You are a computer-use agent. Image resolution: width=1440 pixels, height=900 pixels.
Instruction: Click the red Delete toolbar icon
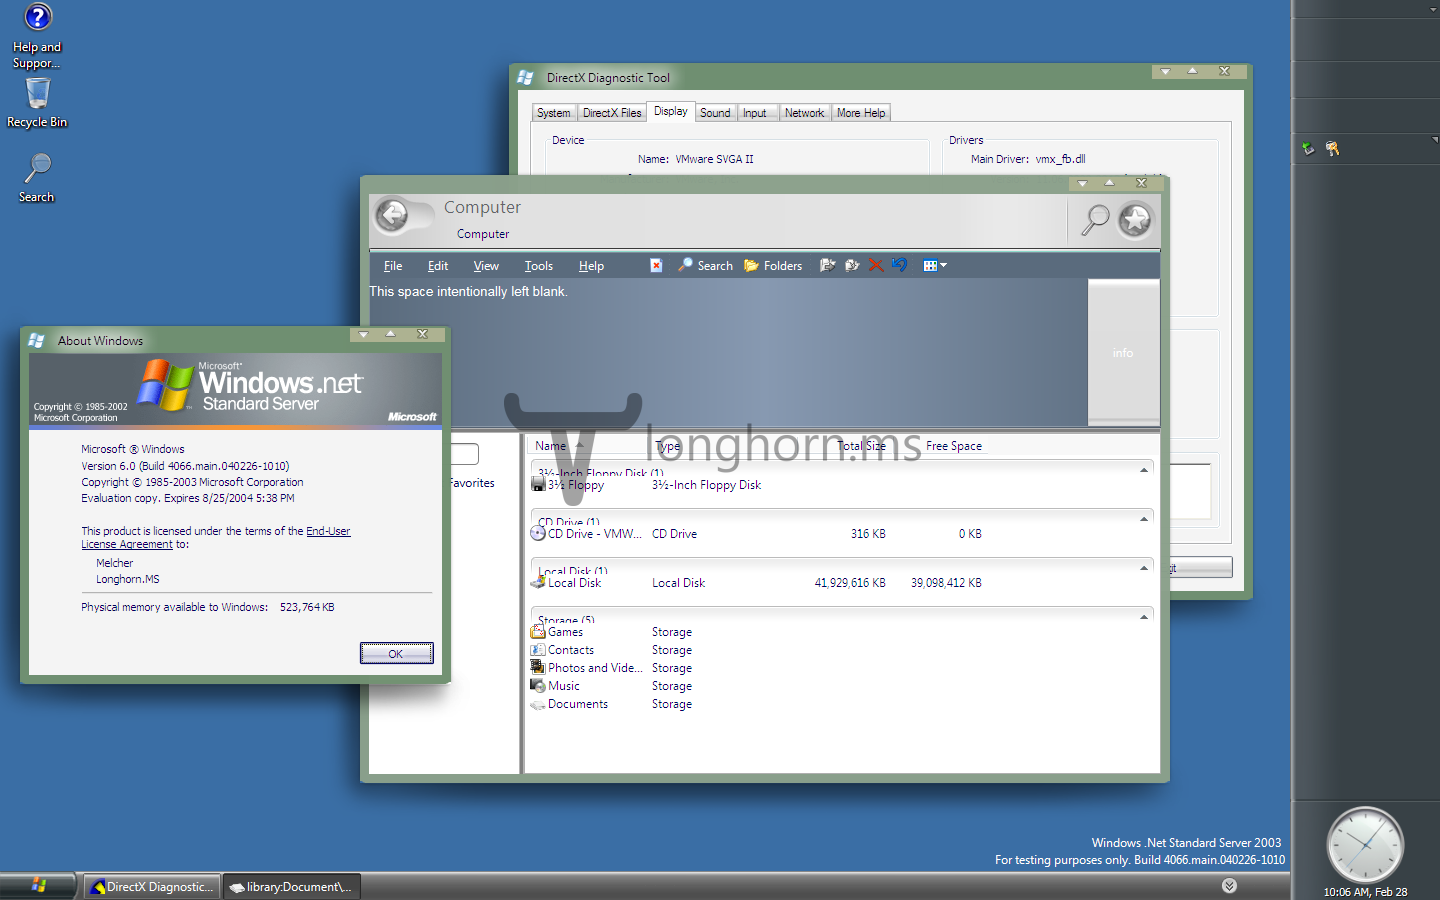tap(876, 265)
